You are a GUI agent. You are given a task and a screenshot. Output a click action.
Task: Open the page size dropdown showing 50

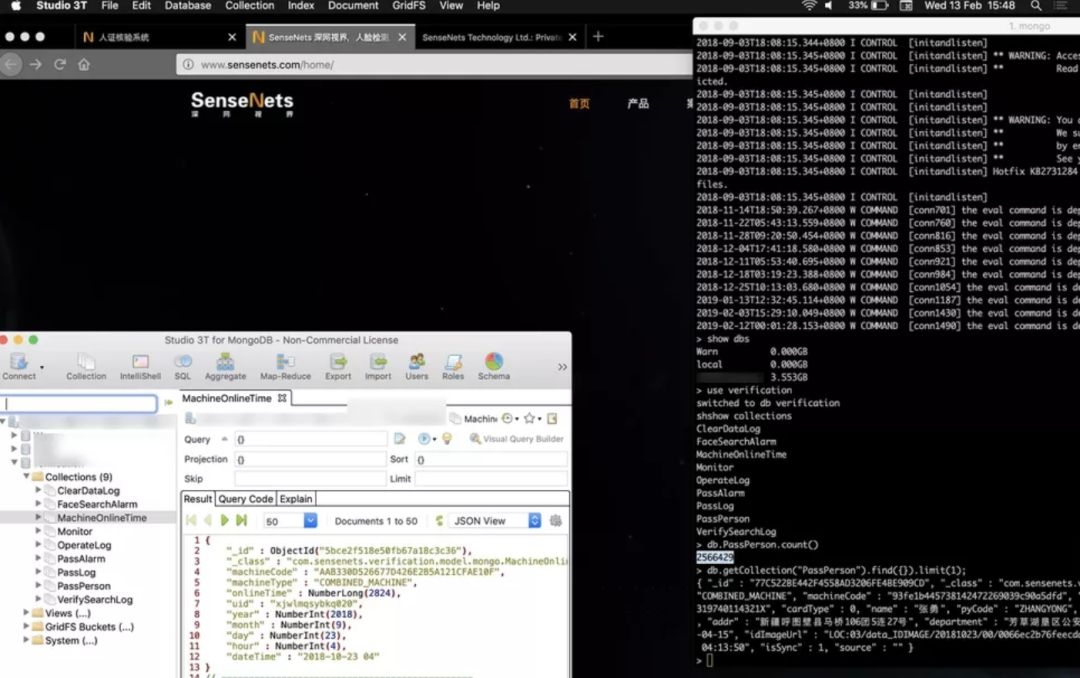coord(309,521)
